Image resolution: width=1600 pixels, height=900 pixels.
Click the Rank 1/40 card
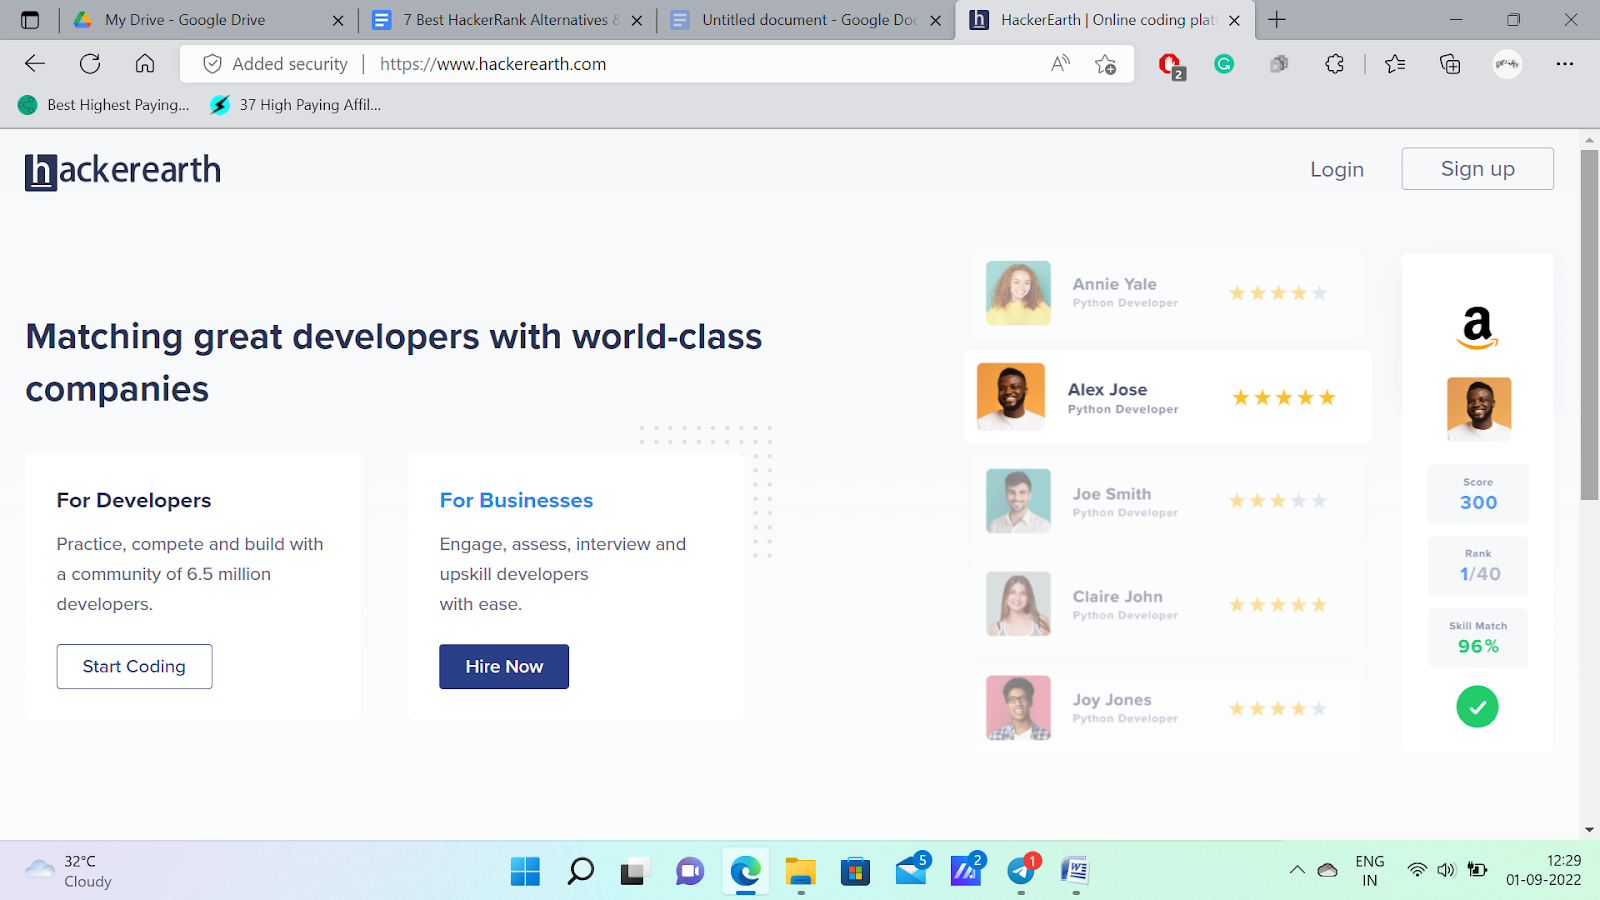pyautogui.click(x=1478, y=566)
